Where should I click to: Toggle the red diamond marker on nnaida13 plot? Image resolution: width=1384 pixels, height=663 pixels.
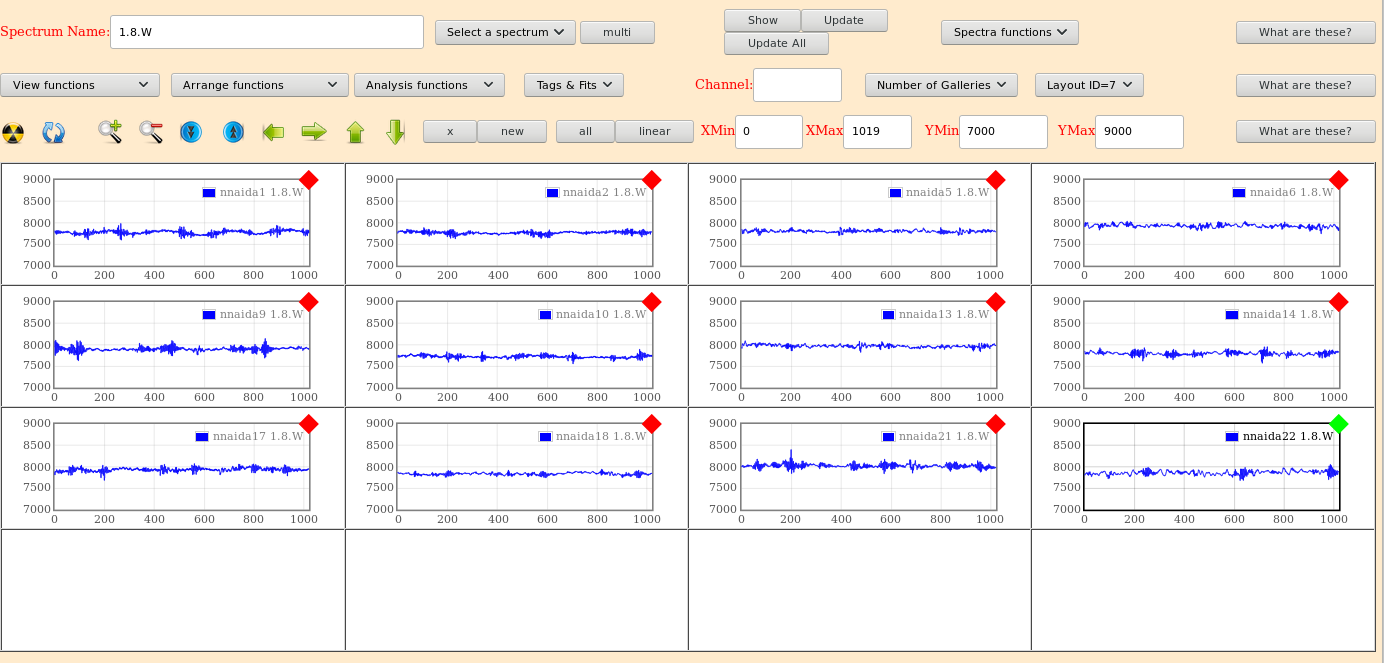(995, 302)
